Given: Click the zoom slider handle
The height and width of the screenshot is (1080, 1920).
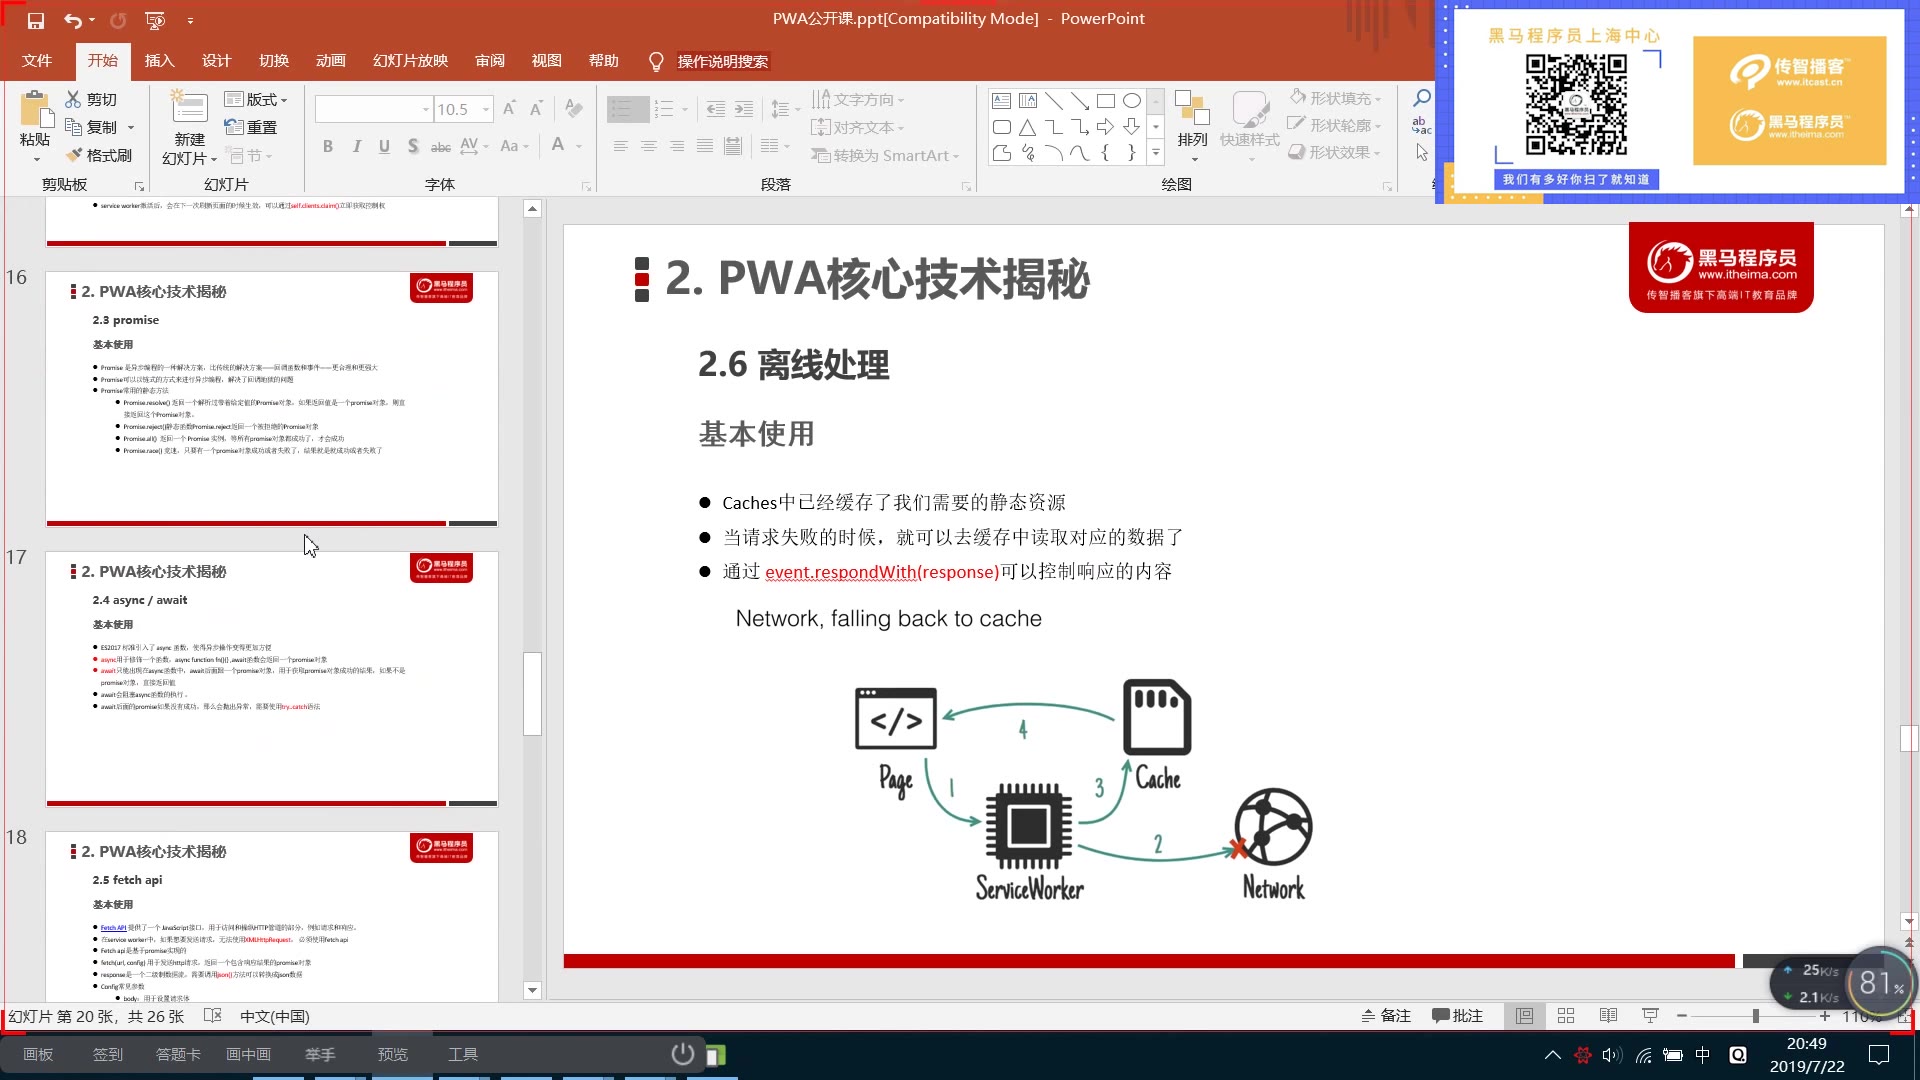Looking at the screenshot, I should coord(1755,1016).
